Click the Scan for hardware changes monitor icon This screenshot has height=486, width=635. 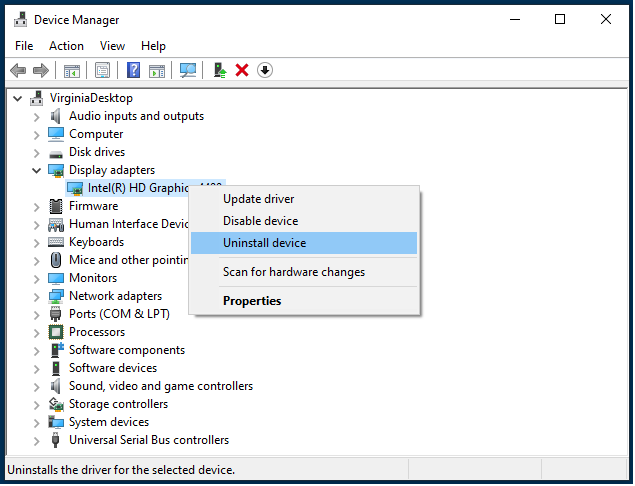[x=187, y=70]
